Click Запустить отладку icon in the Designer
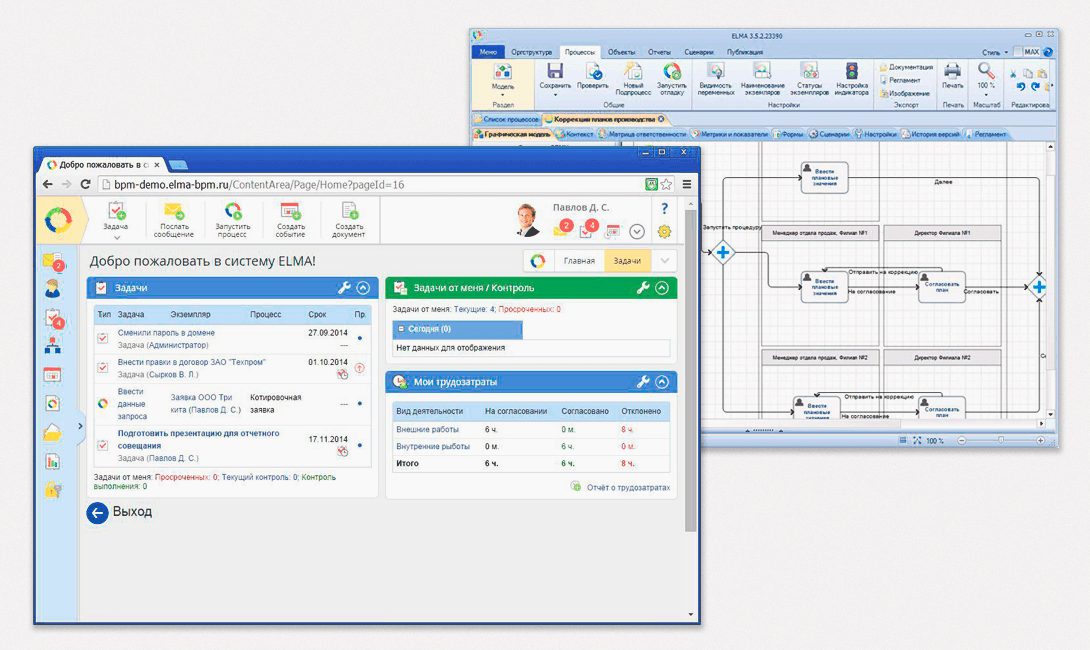1090x650 pixels. pyautogui.click(x=672, y=71)
